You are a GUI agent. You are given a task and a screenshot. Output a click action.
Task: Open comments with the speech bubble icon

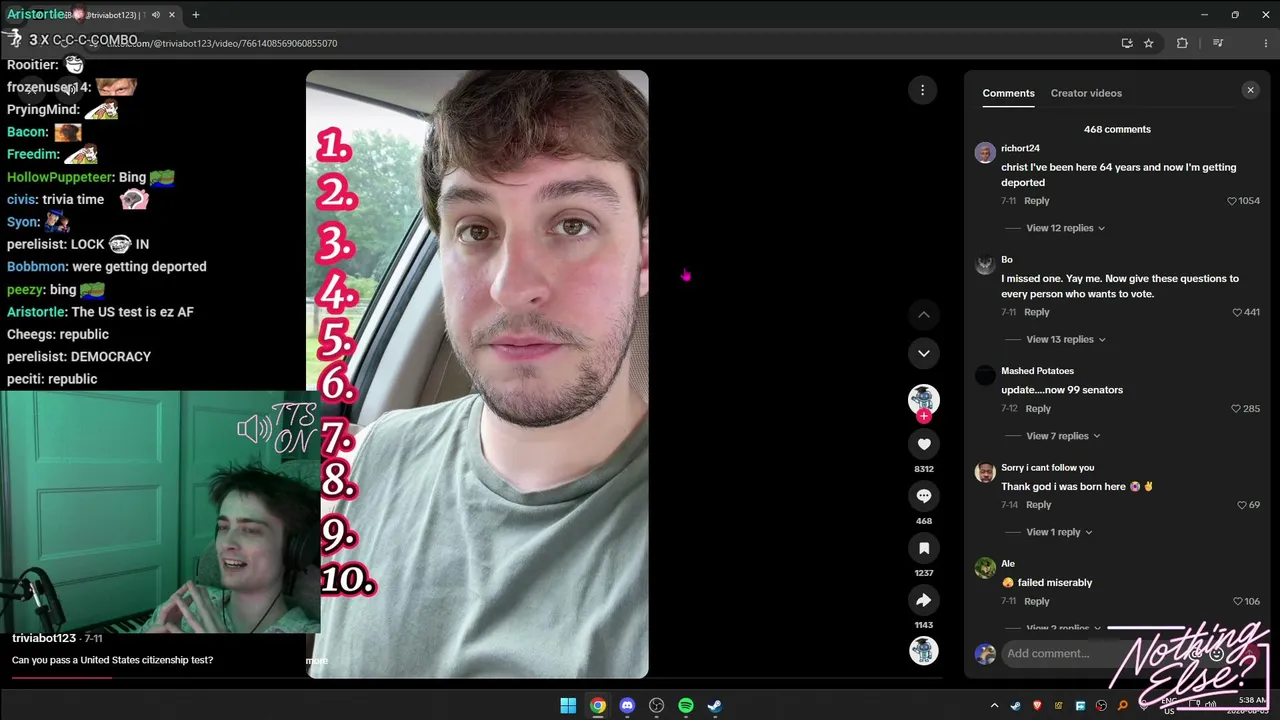(x=924, y=496)
